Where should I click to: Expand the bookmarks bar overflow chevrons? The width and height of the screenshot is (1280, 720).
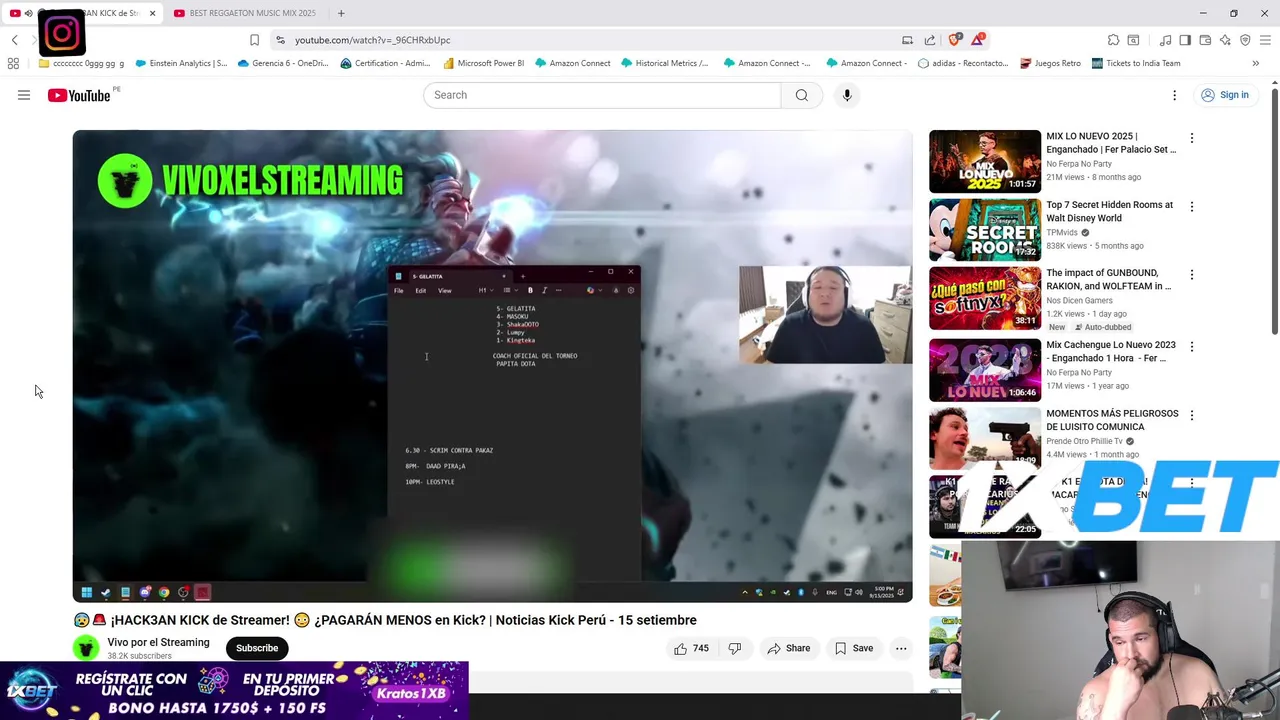point(1255,63)
